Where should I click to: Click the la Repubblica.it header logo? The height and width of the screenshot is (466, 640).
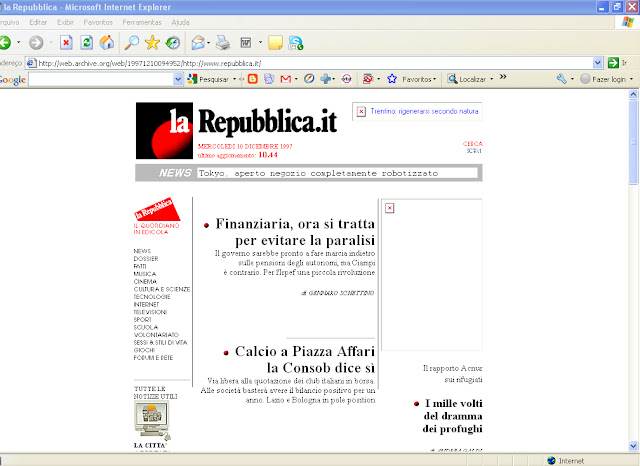pos(237,131)
